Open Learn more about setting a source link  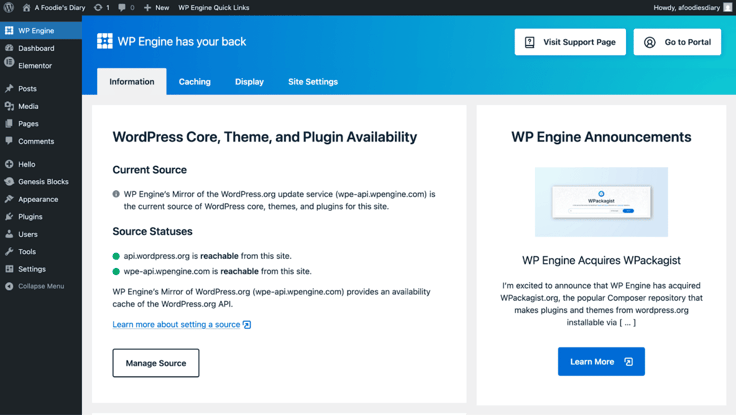pyautogui.click(x=176, y=324)
